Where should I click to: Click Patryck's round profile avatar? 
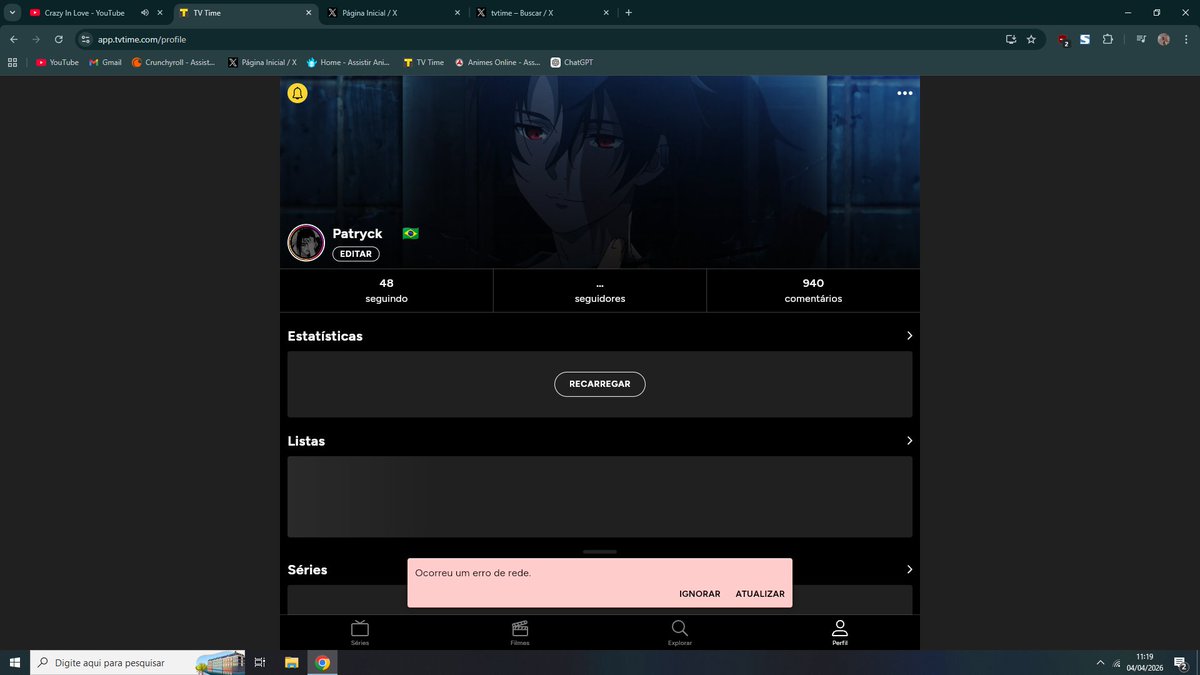point(306,242)
